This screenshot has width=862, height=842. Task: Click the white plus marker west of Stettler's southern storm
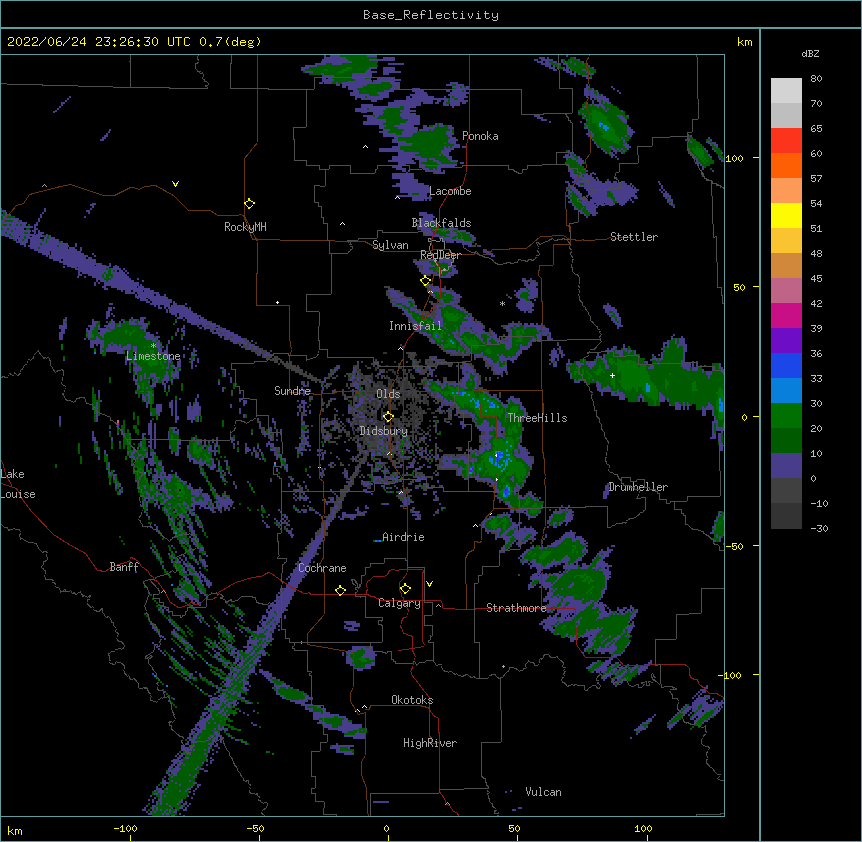click(612, 375)
